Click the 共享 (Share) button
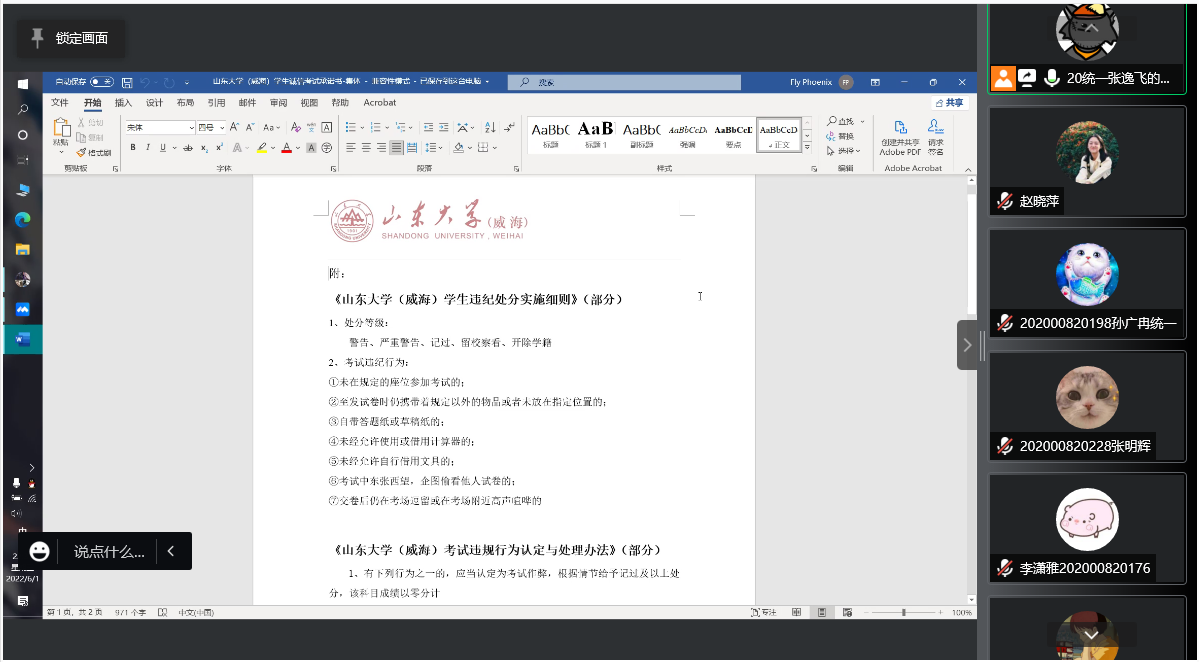The image size is (1199, 662). click(x=949, y=103)
